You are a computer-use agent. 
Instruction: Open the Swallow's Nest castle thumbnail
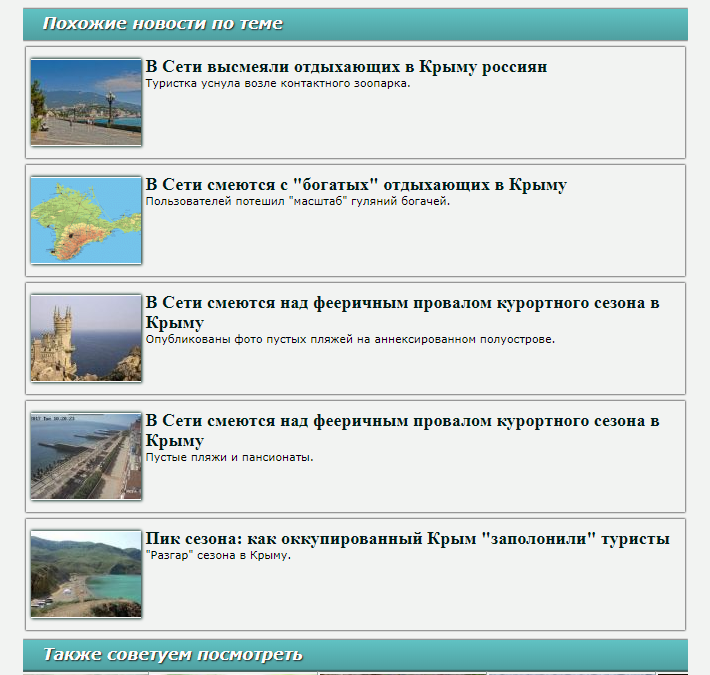click(86, 338)
